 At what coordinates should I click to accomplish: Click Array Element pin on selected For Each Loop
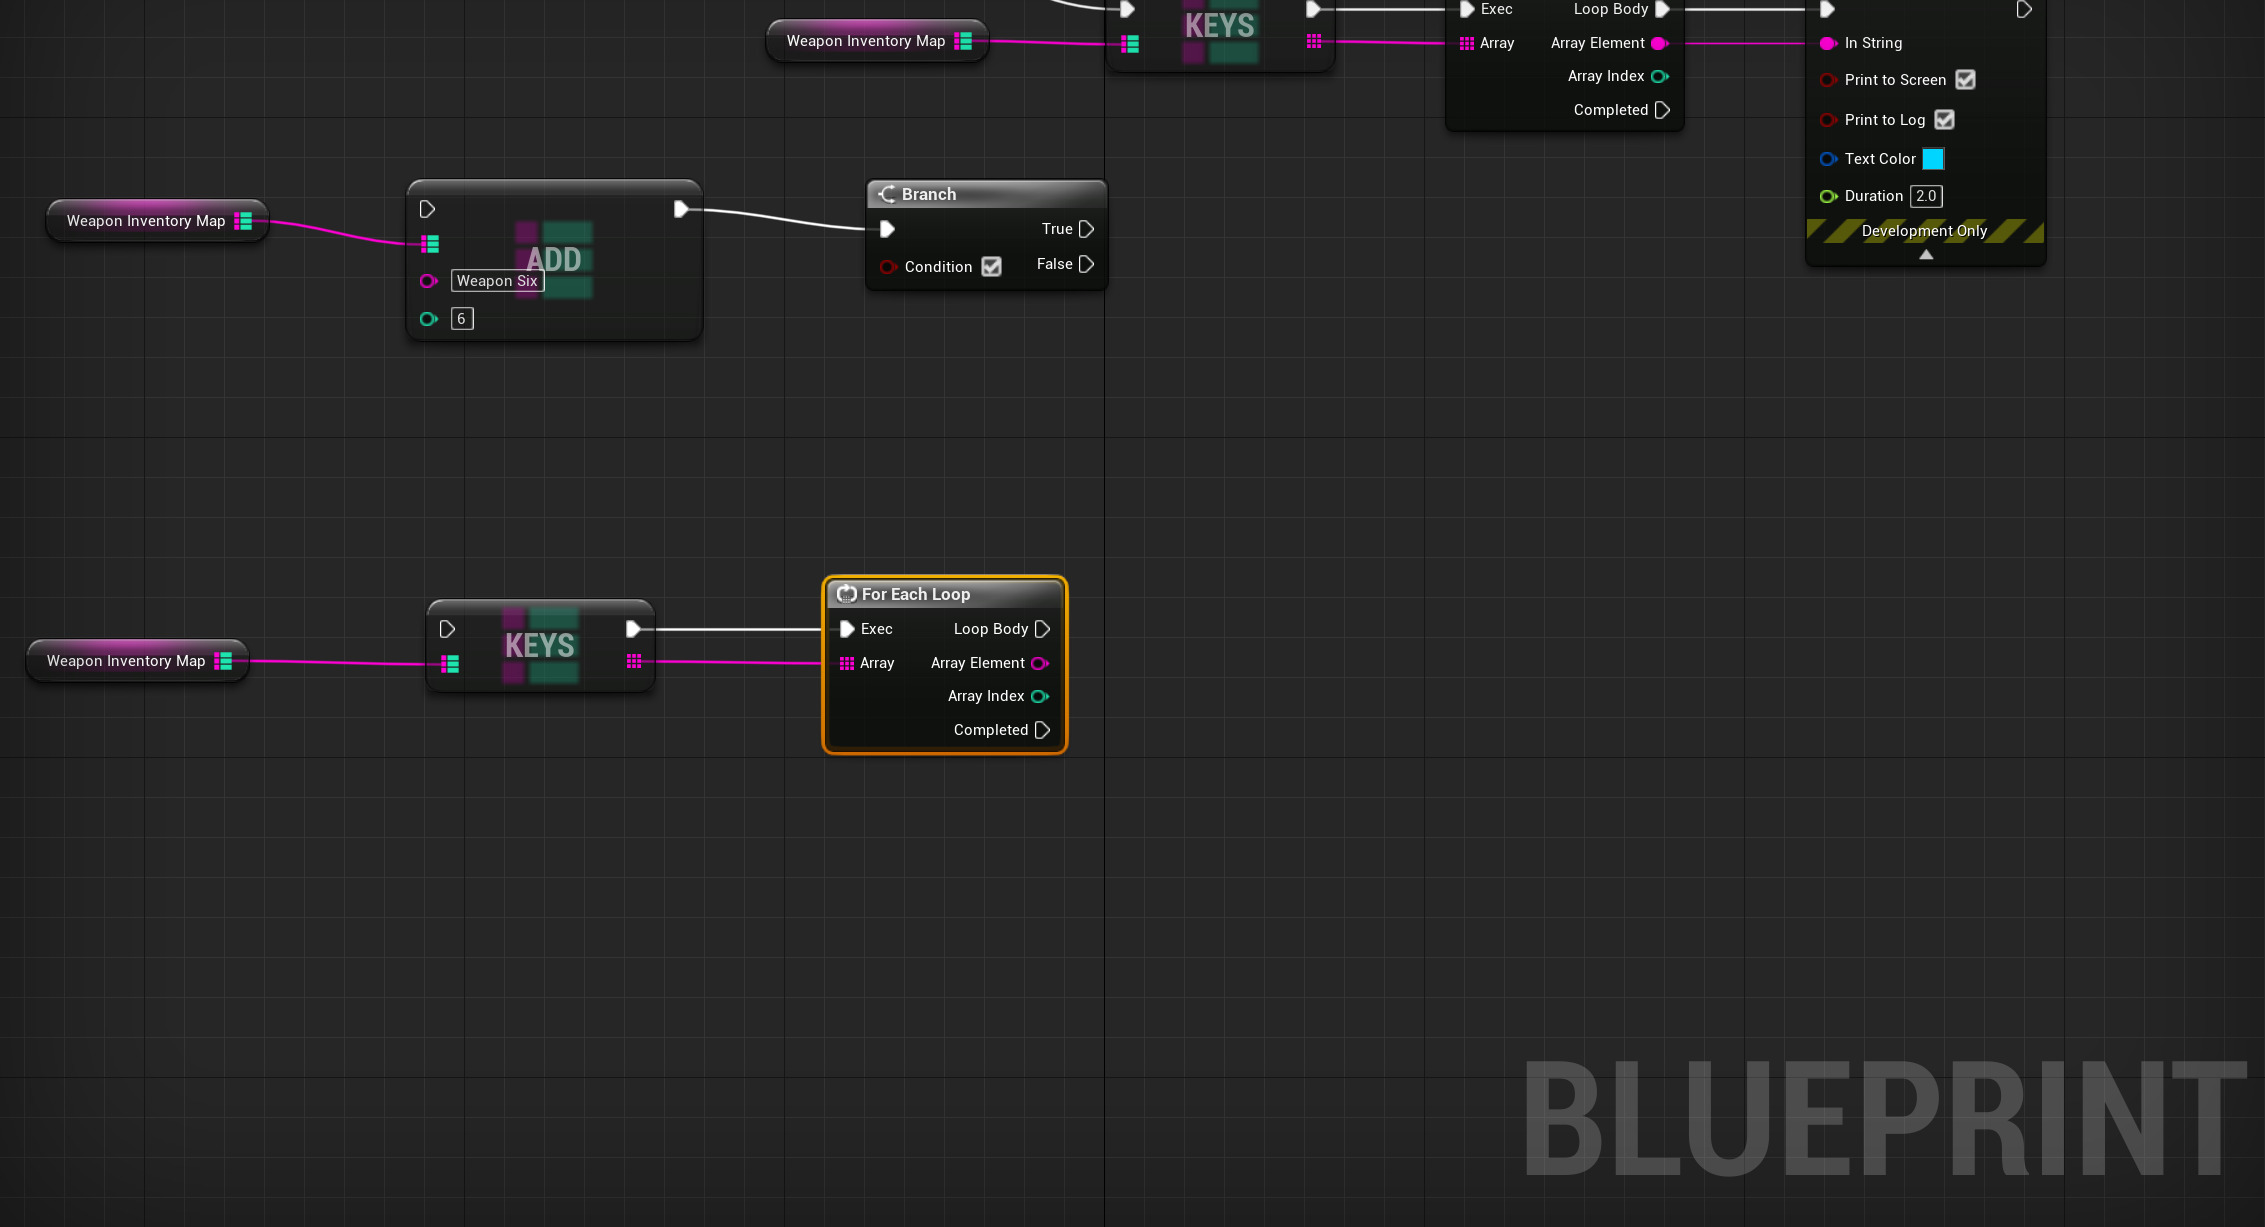point(1040,663)
